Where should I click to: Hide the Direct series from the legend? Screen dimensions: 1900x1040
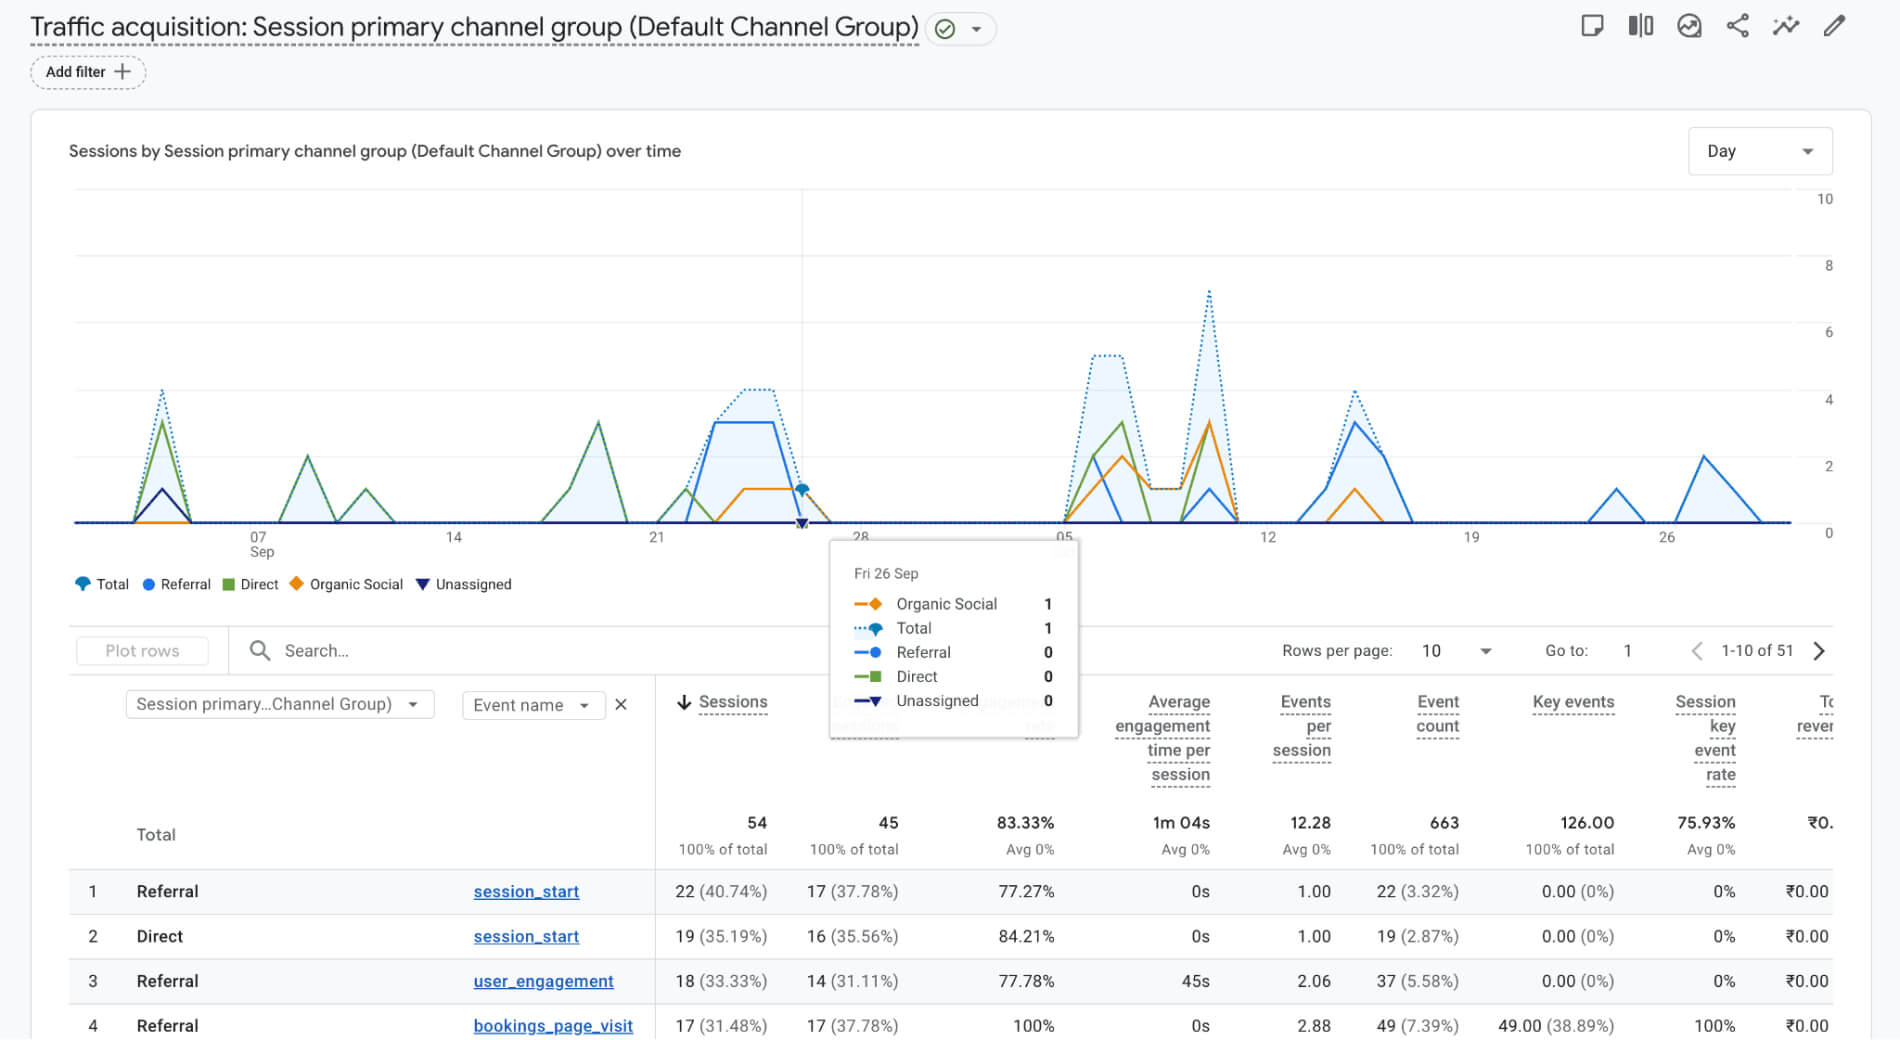click(249, 584)
